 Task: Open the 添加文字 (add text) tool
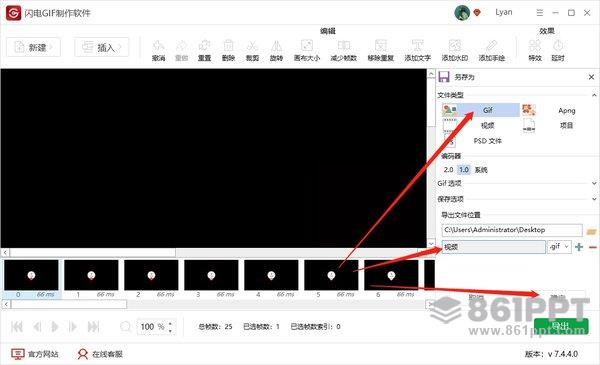click(x=417, y=50)
